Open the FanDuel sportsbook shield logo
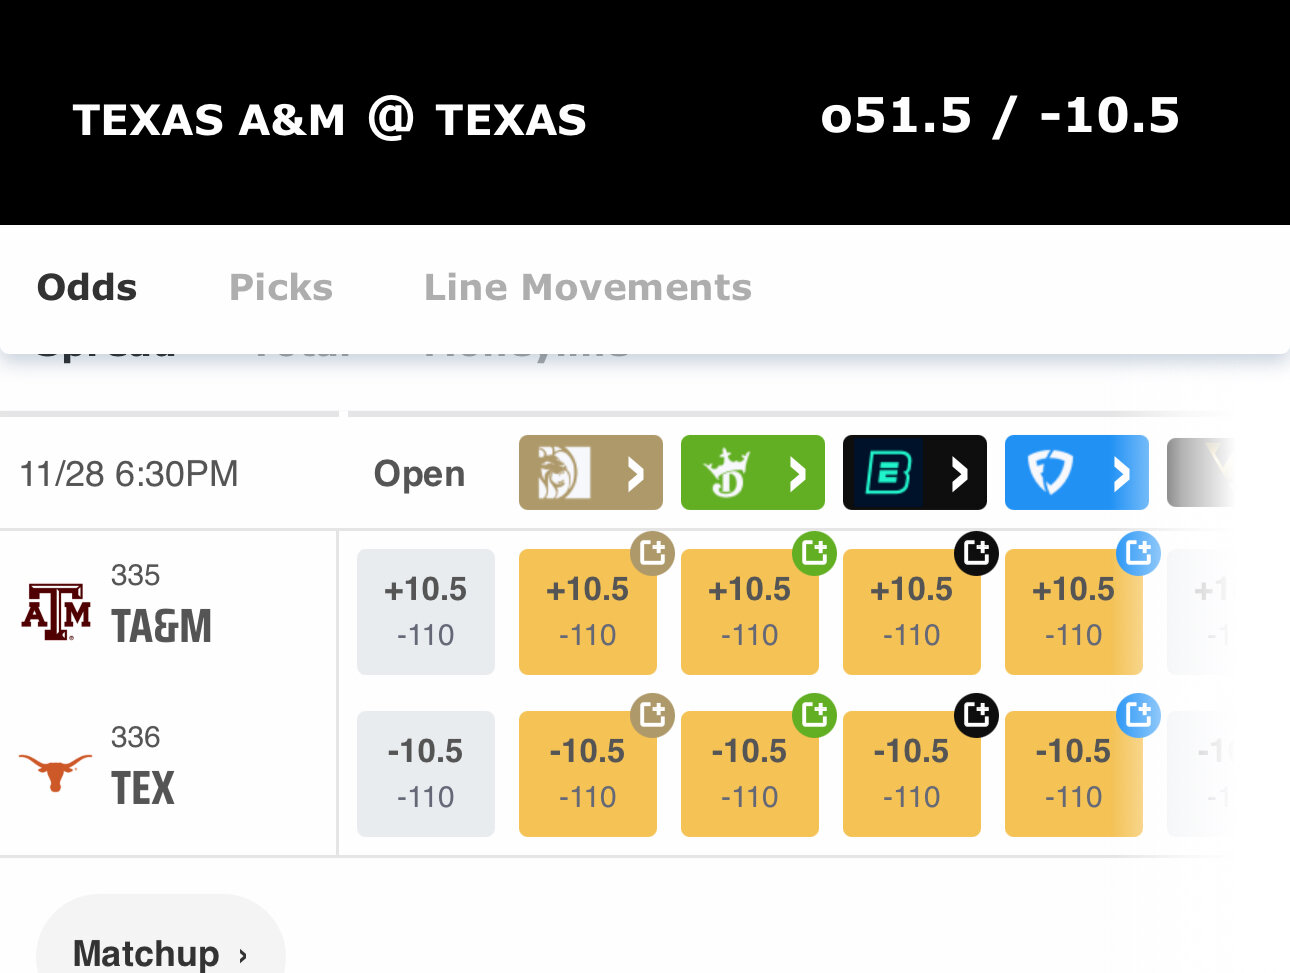The height and width of the screenshot is (973, 1290). 1050,473
